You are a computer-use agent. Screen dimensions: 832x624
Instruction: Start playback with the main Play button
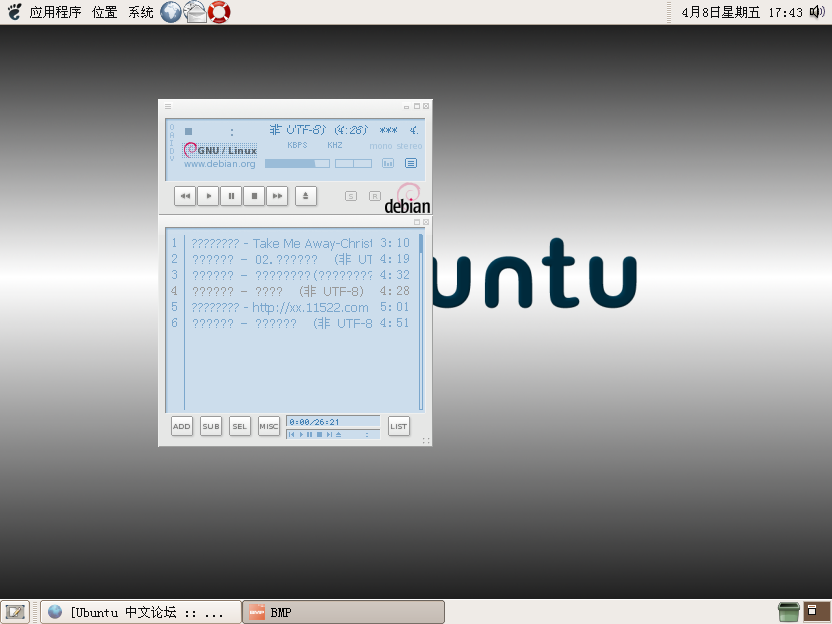[x=209, y=196]
